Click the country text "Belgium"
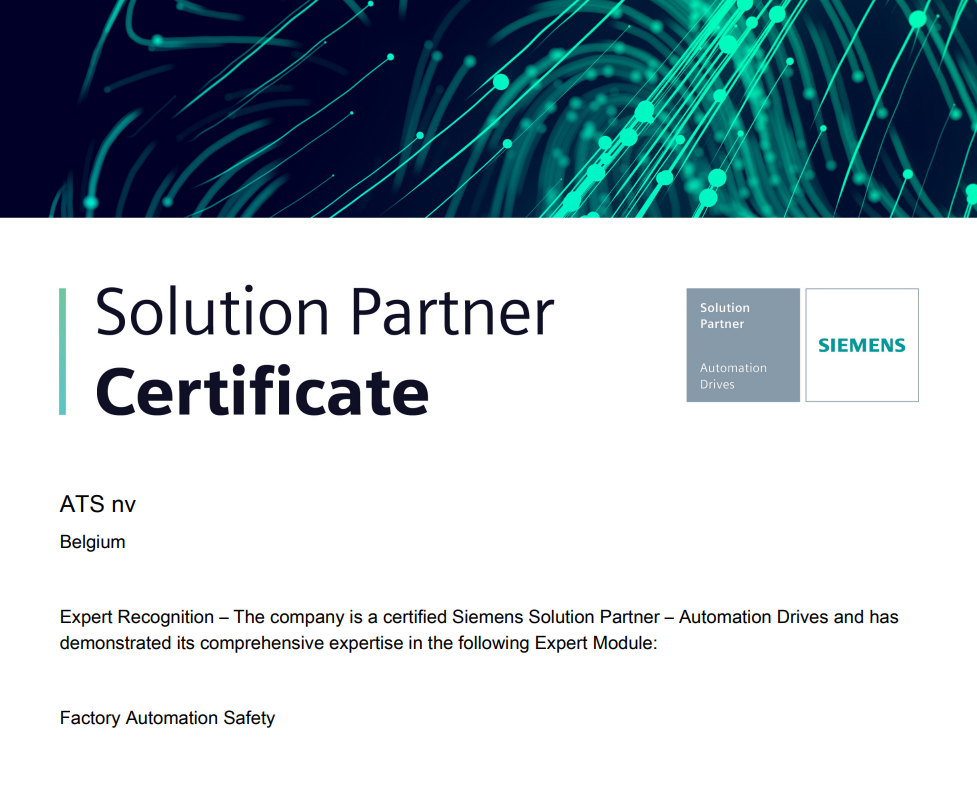 92,542
